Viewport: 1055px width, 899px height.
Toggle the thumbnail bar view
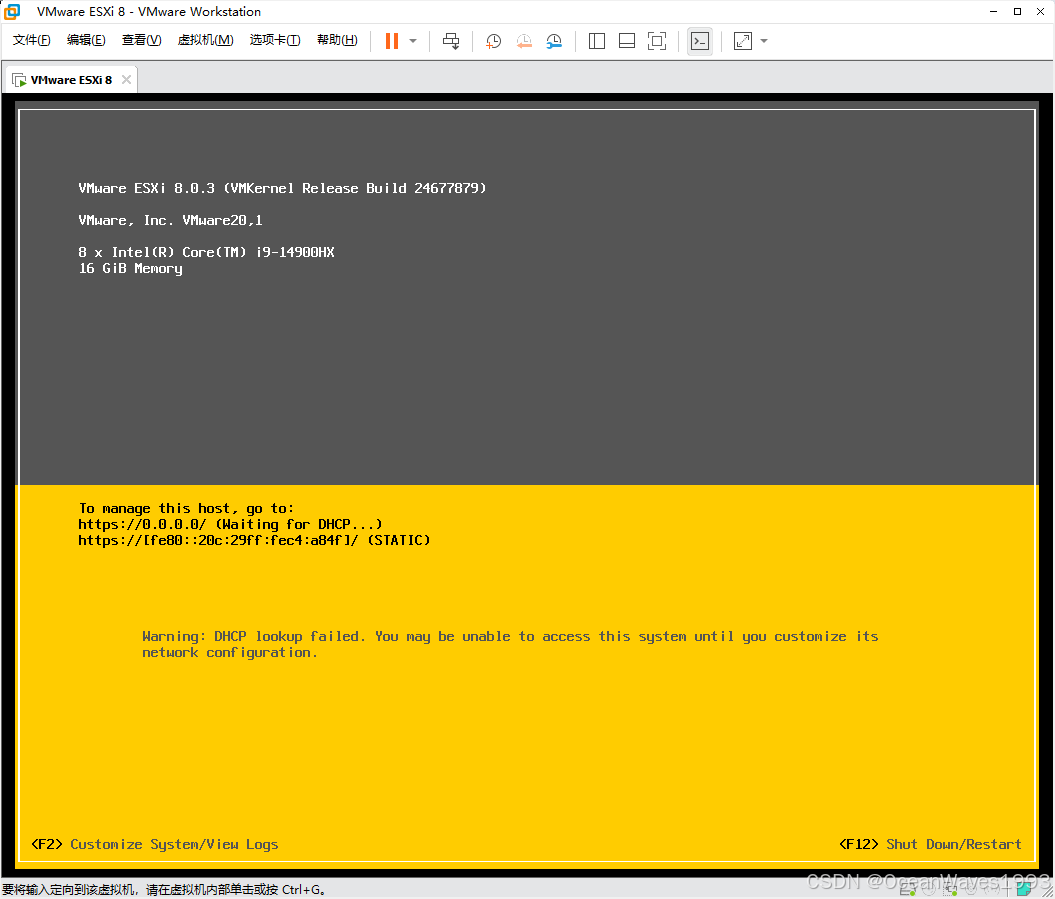click(626, 41)
